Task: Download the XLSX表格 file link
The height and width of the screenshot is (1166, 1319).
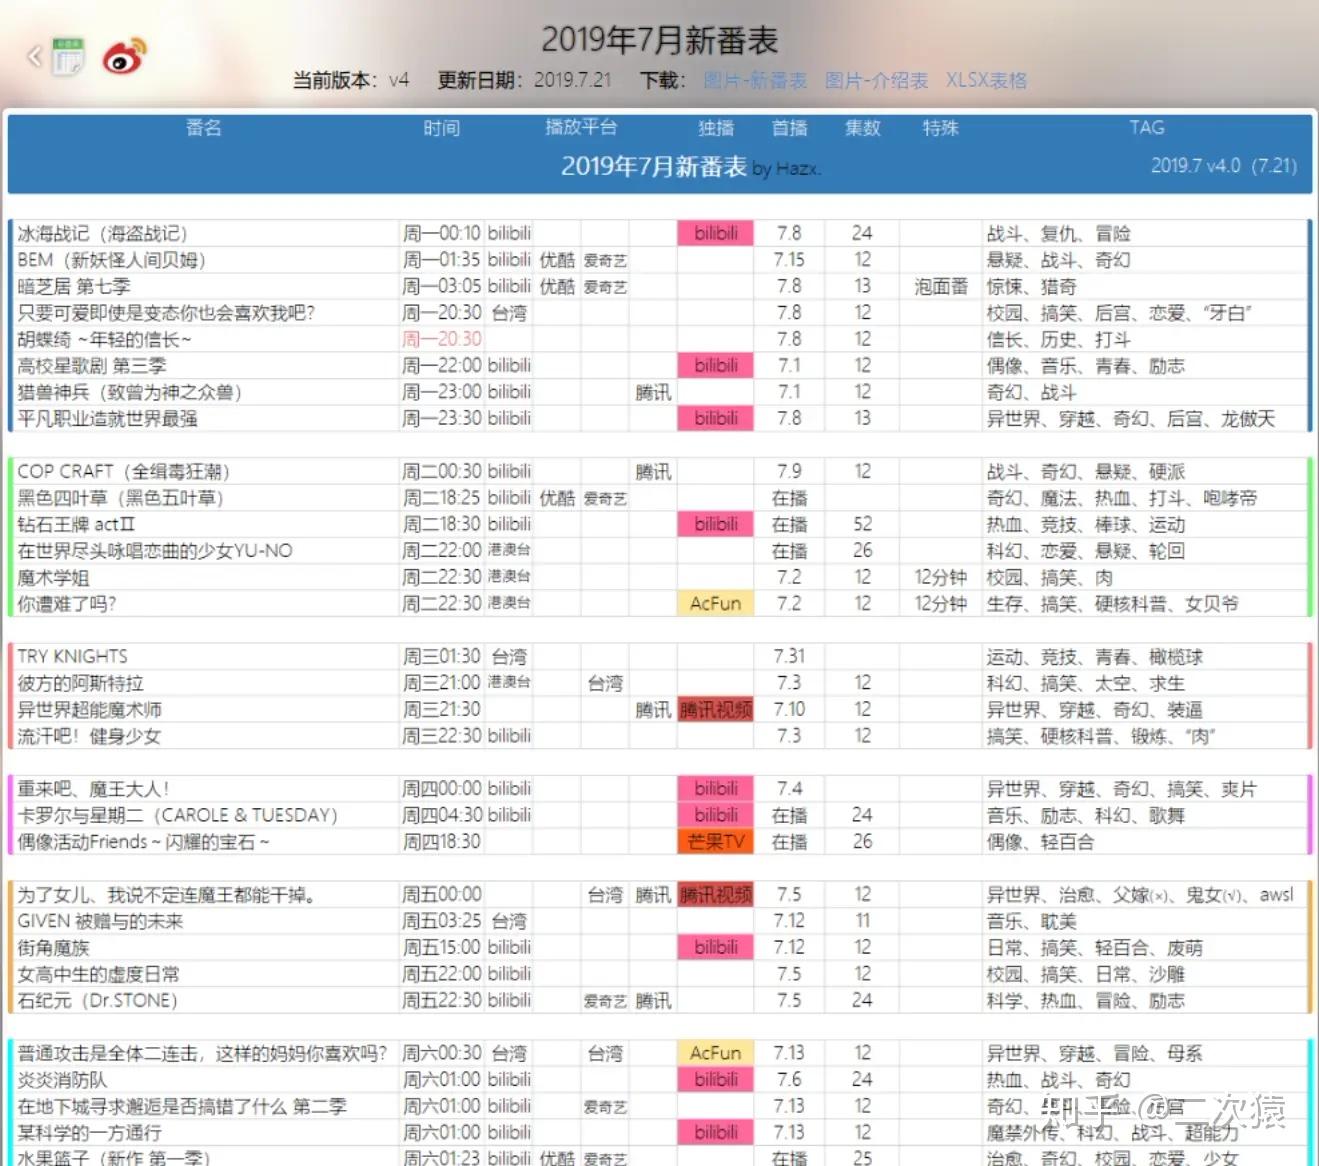Action: (x=986, y=80)
